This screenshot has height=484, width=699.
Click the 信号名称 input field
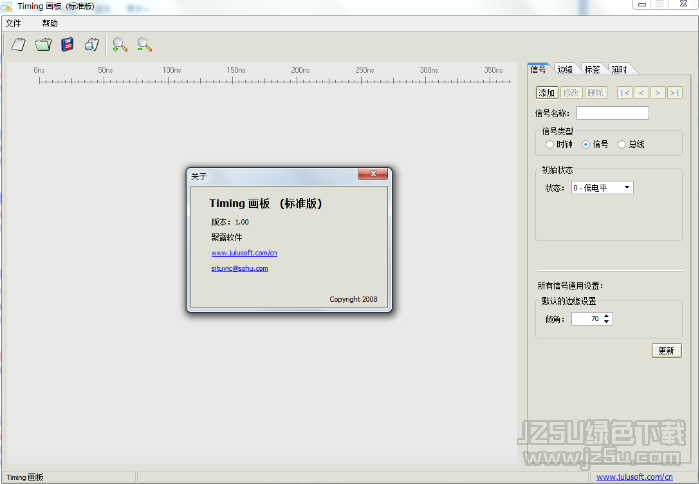point(613,113)
